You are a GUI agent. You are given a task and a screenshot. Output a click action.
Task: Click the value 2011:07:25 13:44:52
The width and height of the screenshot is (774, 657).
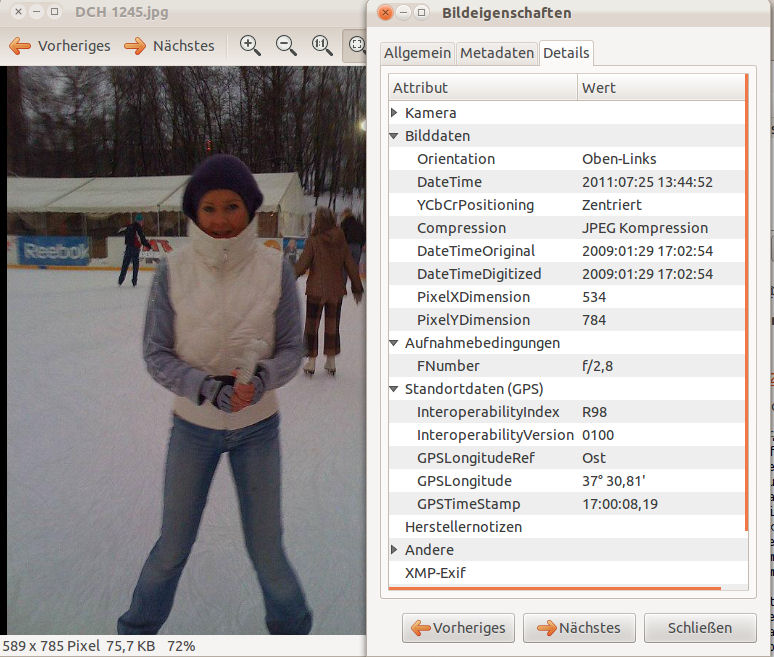coord(647,182)
